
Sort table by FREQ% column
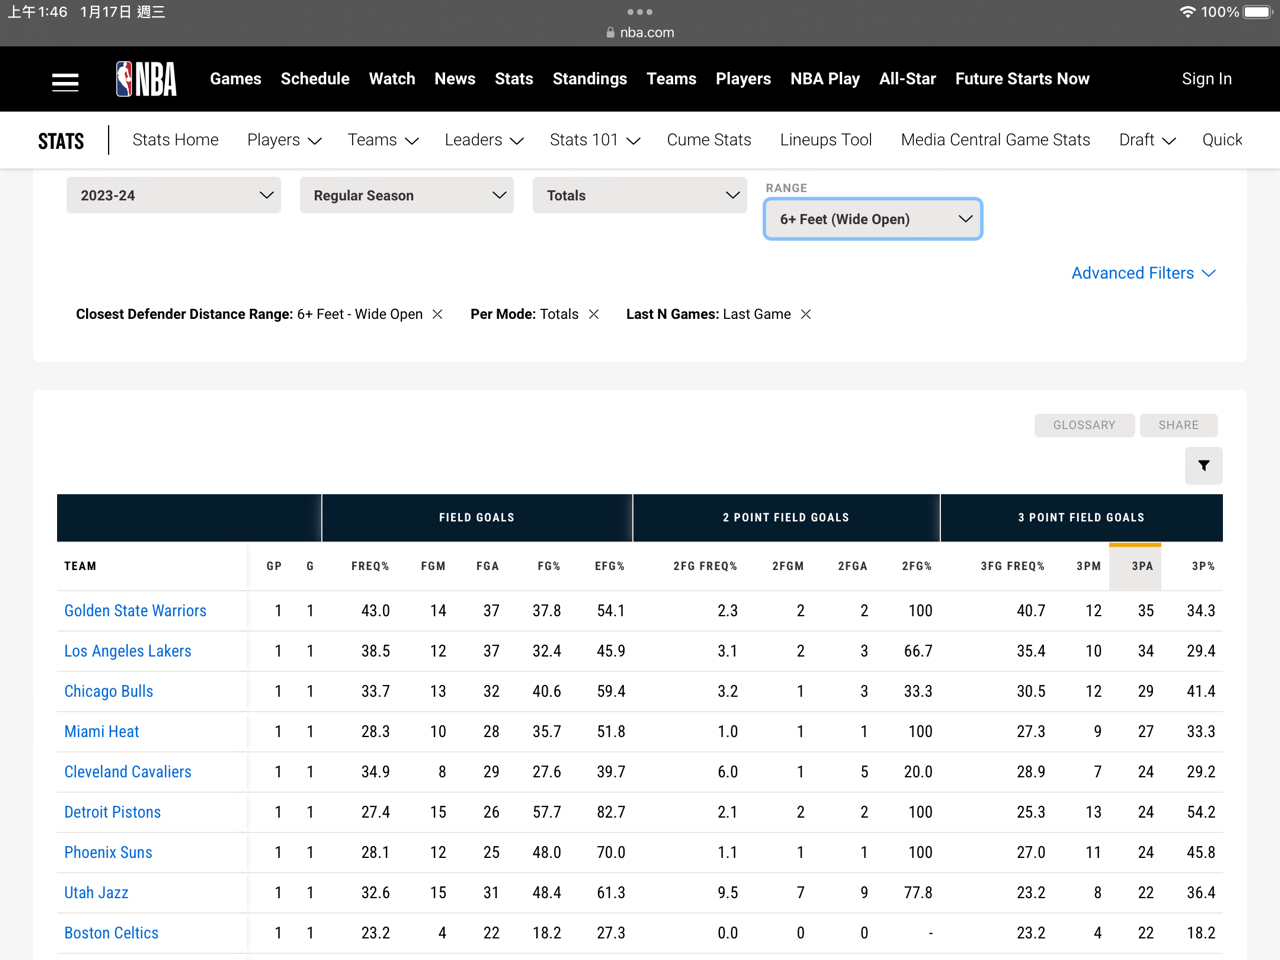(370, 566)
